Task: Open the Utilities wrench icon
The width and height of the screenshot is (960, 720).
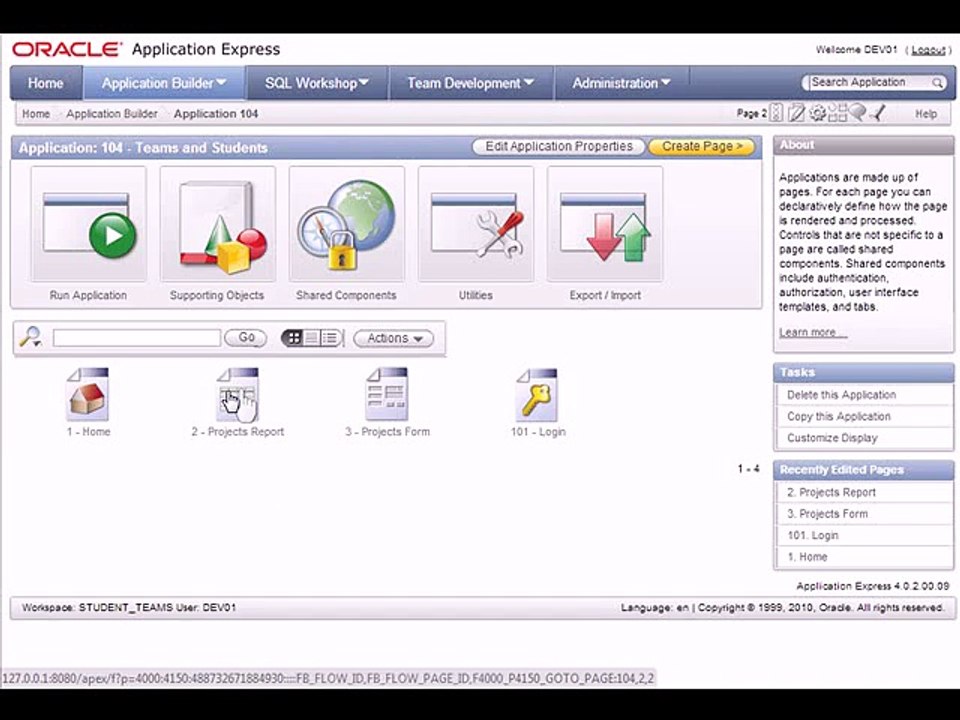Action: click(x=476, y=224)
